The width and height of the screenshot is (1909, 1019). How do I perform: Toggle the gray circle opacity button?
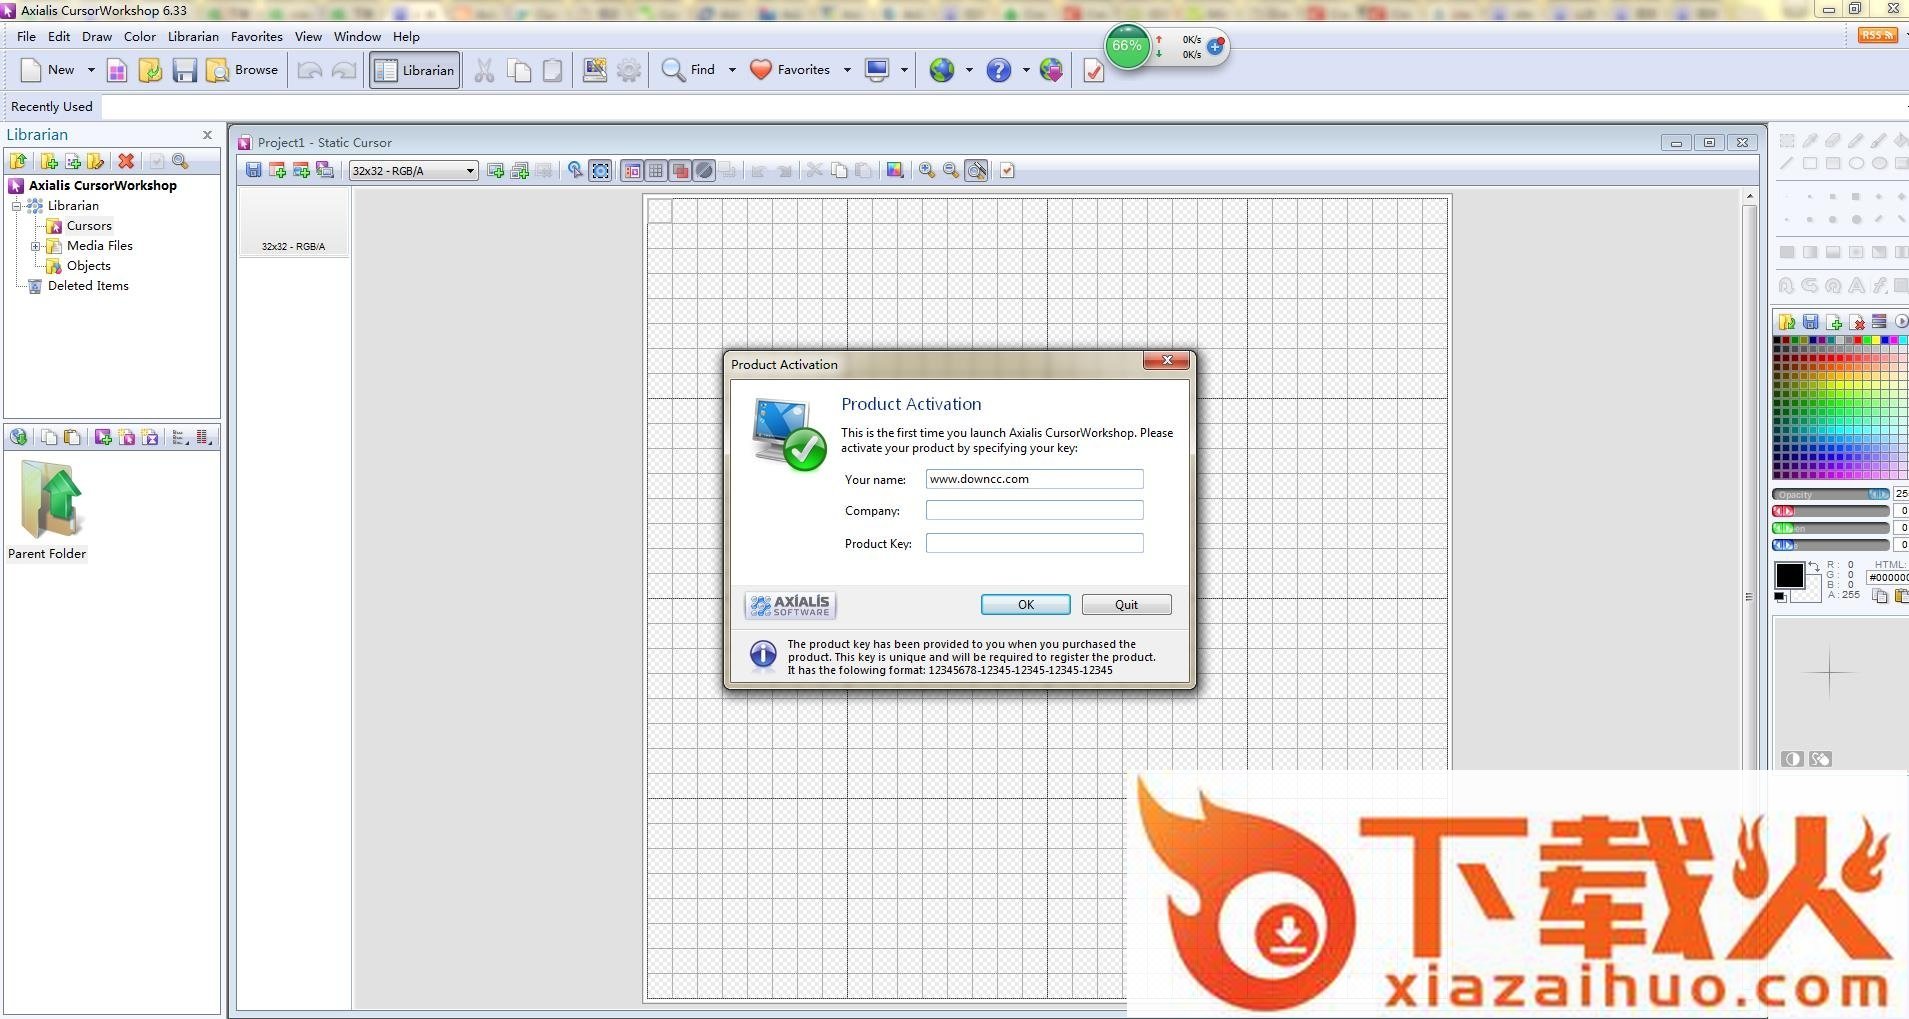tap(704, 171)
